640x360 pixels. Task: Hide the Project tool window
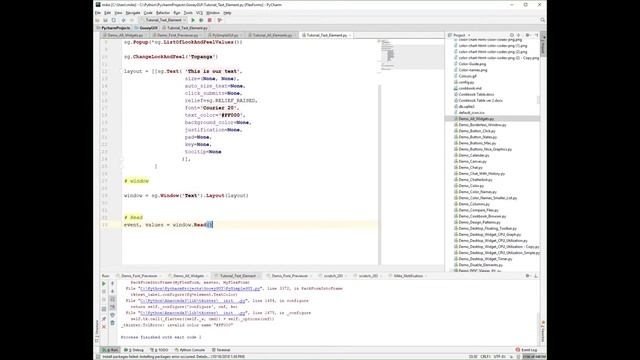pyautogui.click(x=536, y=36)
